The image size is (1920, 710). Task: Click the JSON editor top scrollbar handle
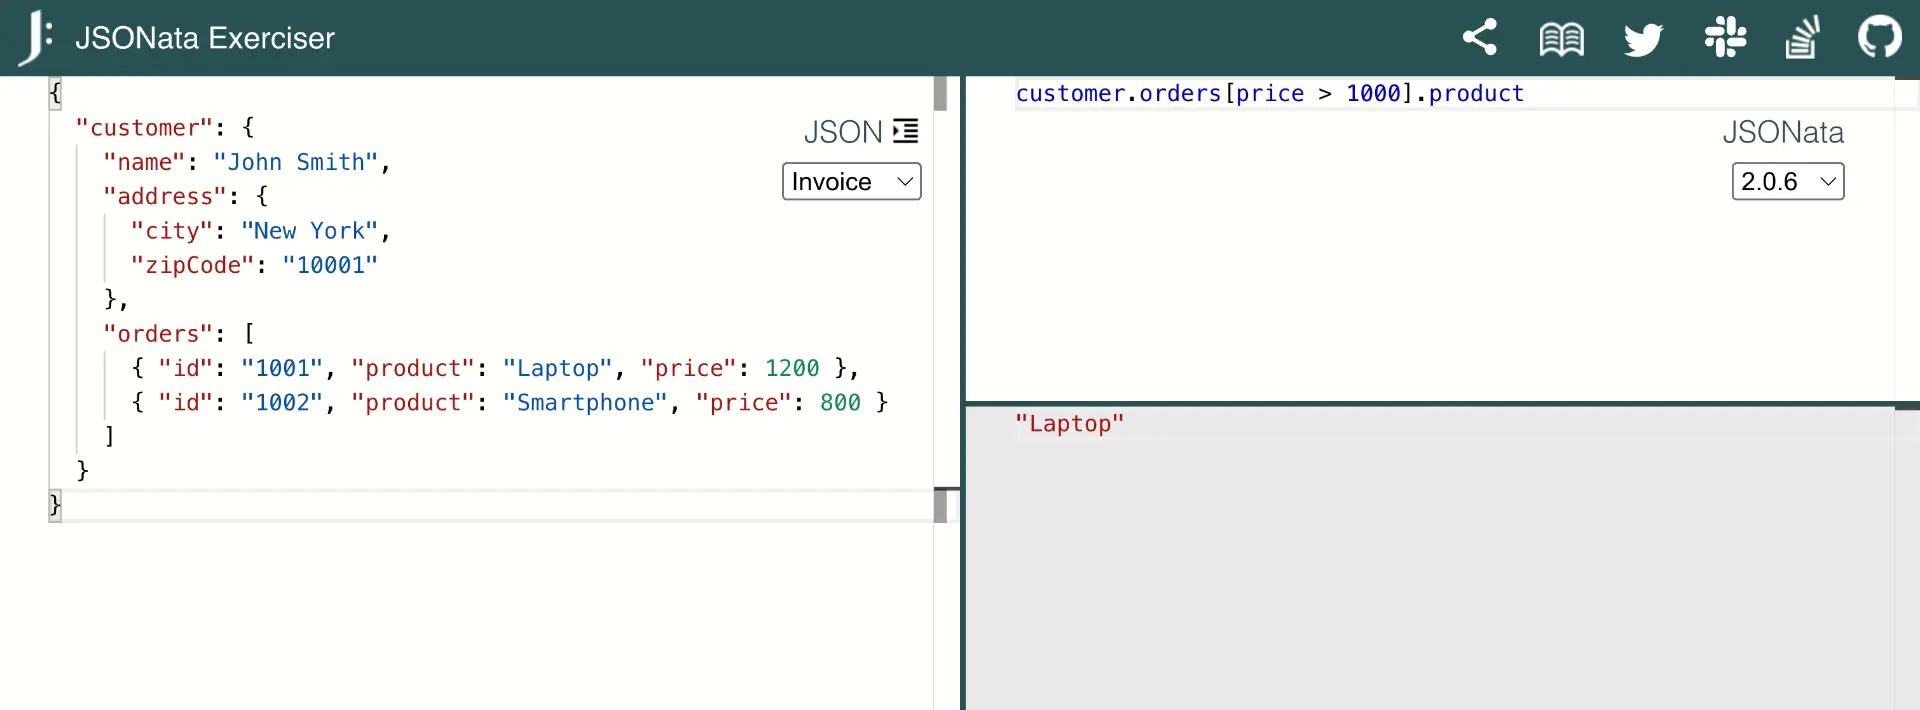pos(940,93)
